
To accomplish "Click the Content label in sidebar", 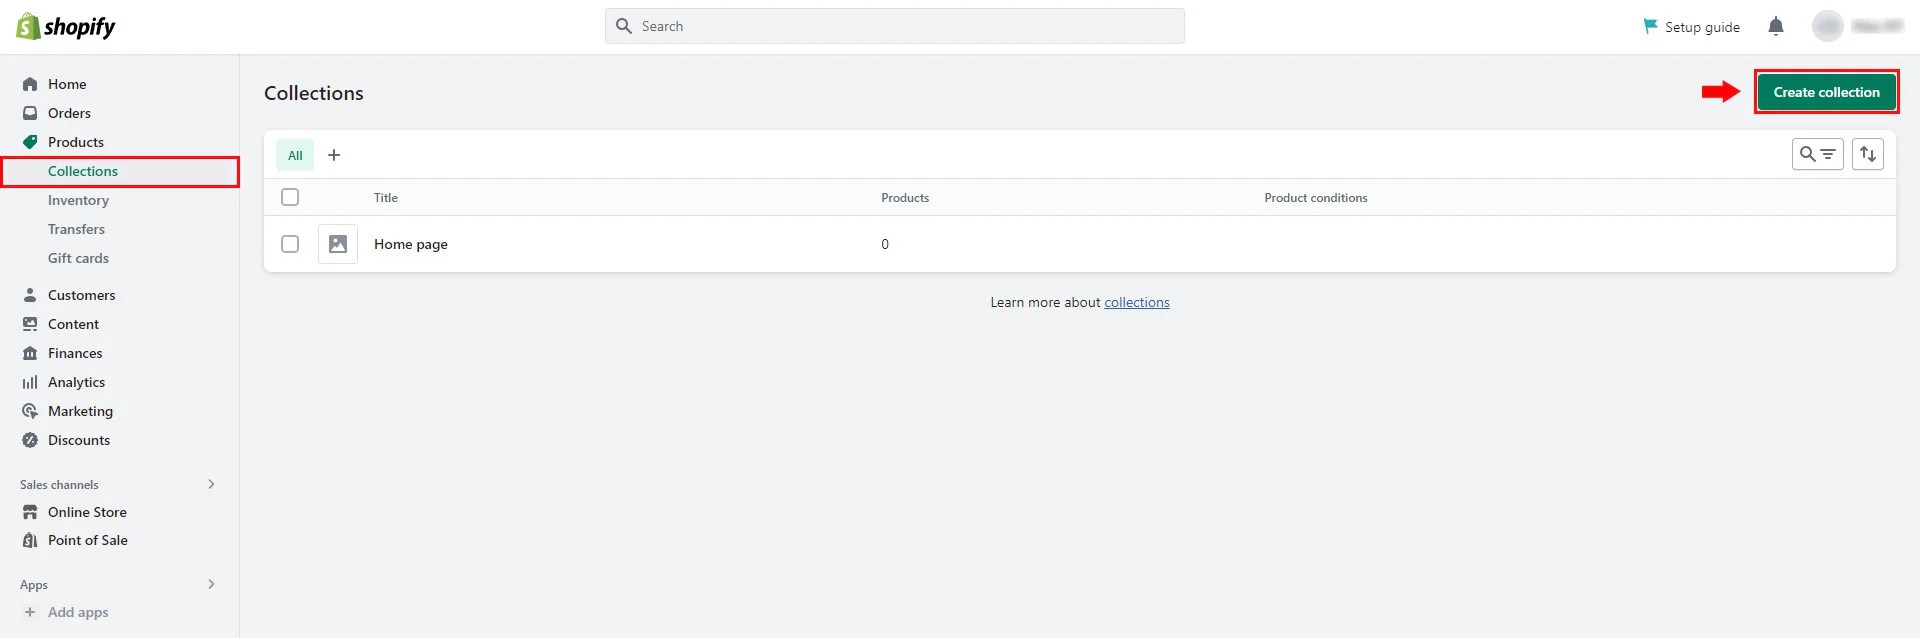I will tap(73, 324).
